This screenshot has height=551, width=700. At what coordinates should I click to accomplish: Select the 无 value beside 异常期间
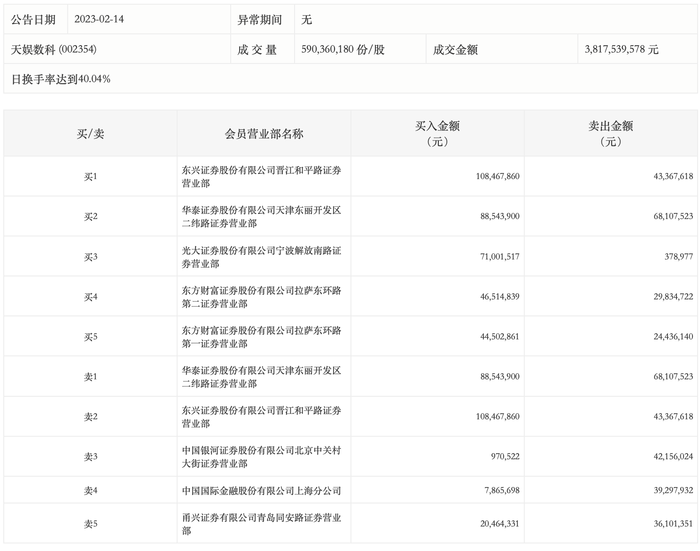coord(306,20)
